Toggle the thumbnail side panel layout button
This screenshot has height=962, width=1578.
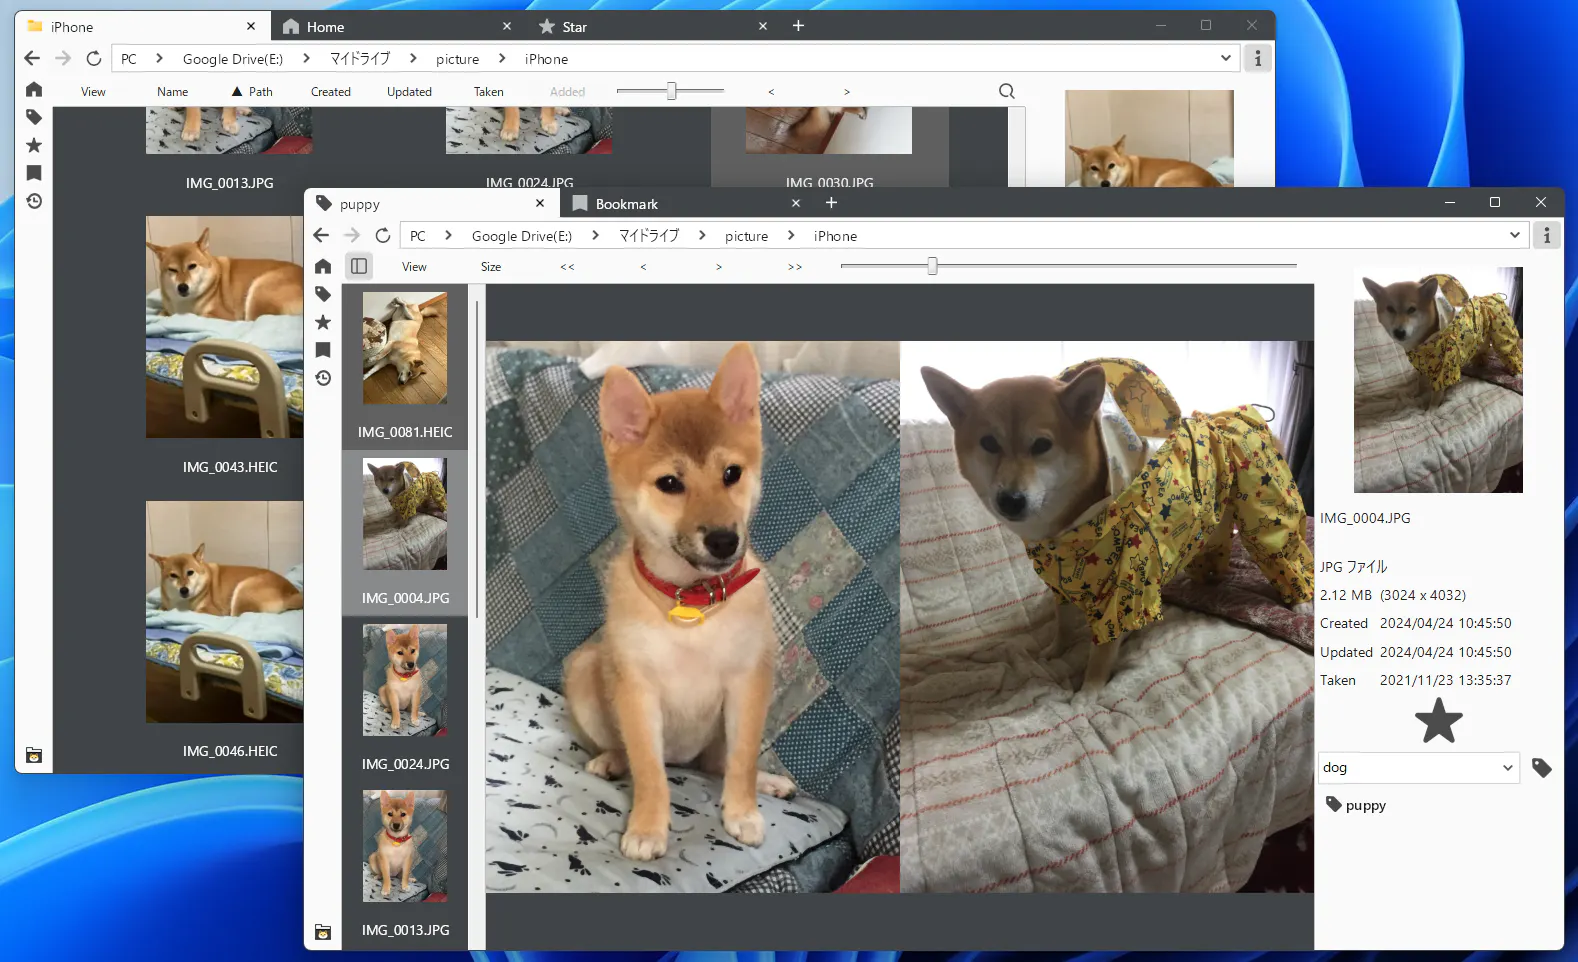359,266
